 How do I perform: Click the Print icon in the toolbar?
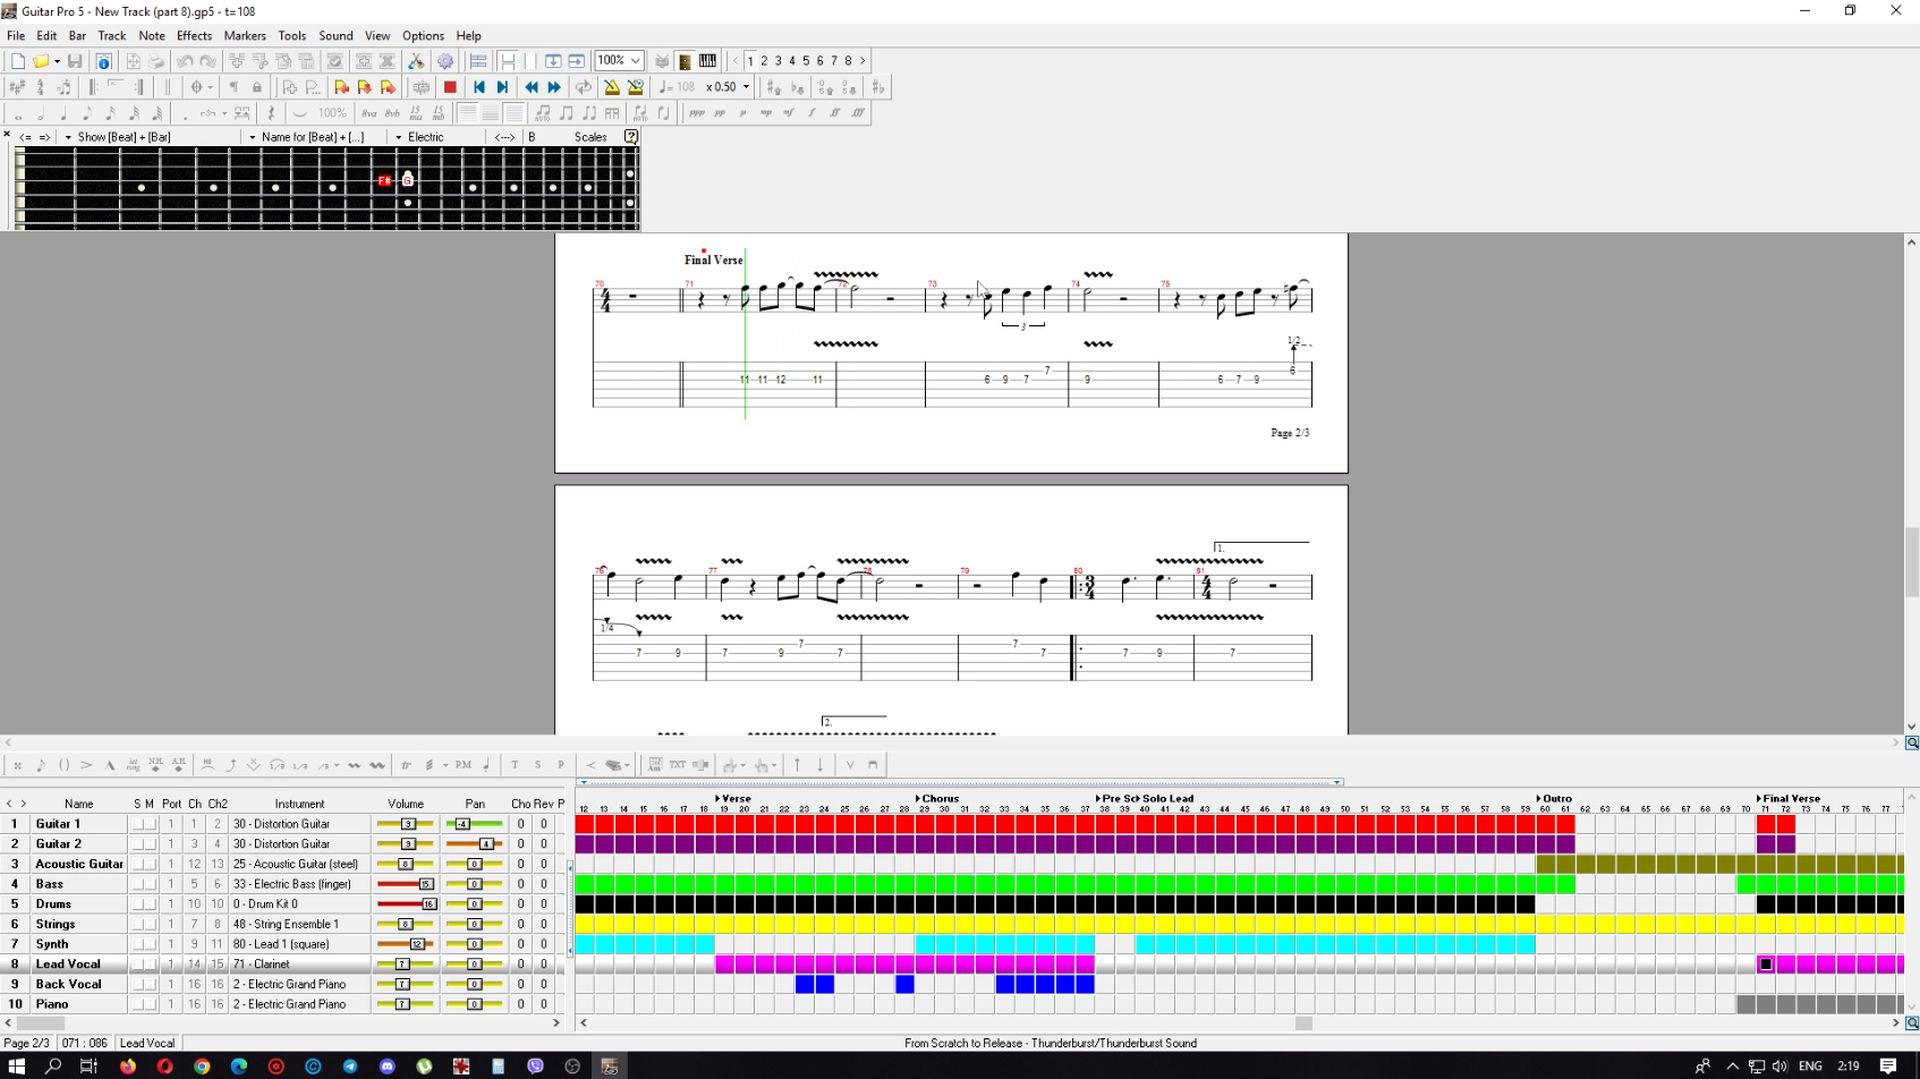[x=156, y=61]
